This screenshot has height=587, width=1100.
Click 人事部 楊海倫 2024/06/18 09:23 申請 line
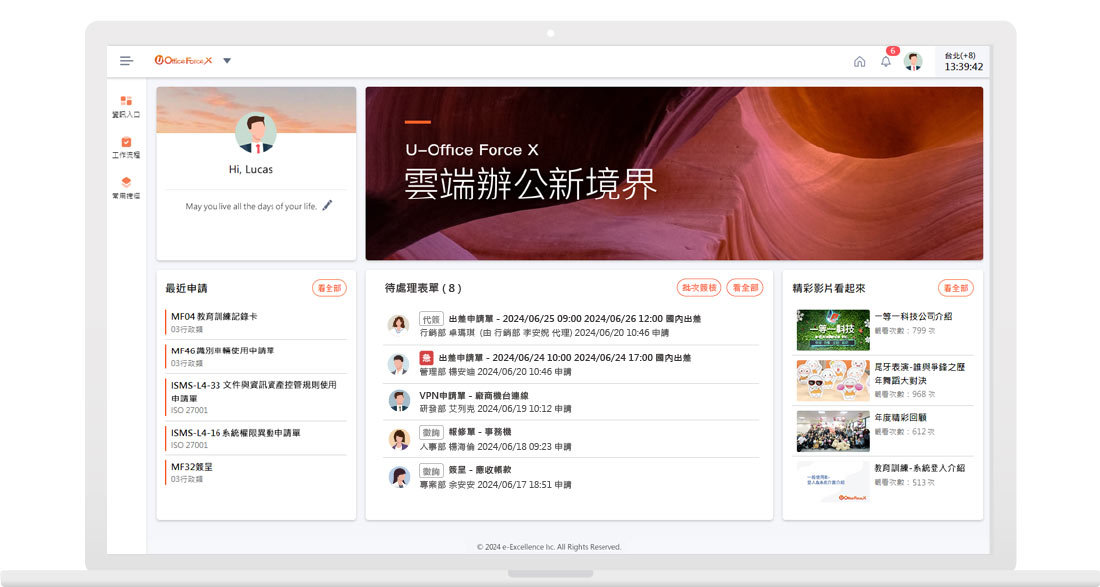(495, 447)
